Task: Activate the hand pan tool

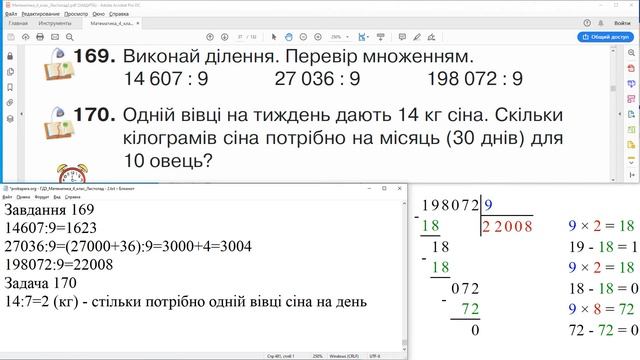Action: (x=289, y=37)
